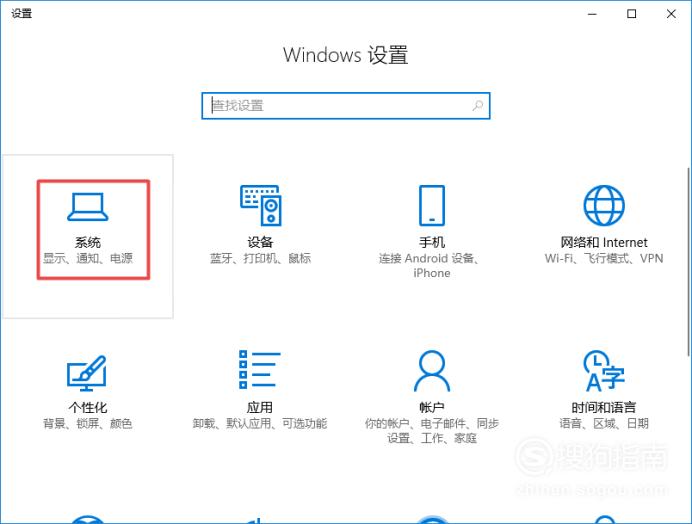The width and height of the screenshot is (692, 524).
Task: Click the 系统 label
Action: click(87, 242)
